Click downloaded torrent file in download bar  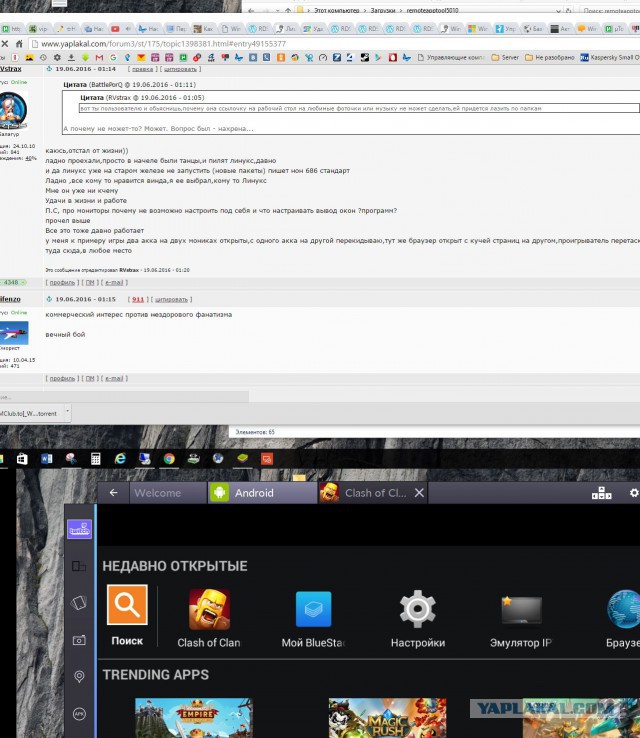point(31,413)
